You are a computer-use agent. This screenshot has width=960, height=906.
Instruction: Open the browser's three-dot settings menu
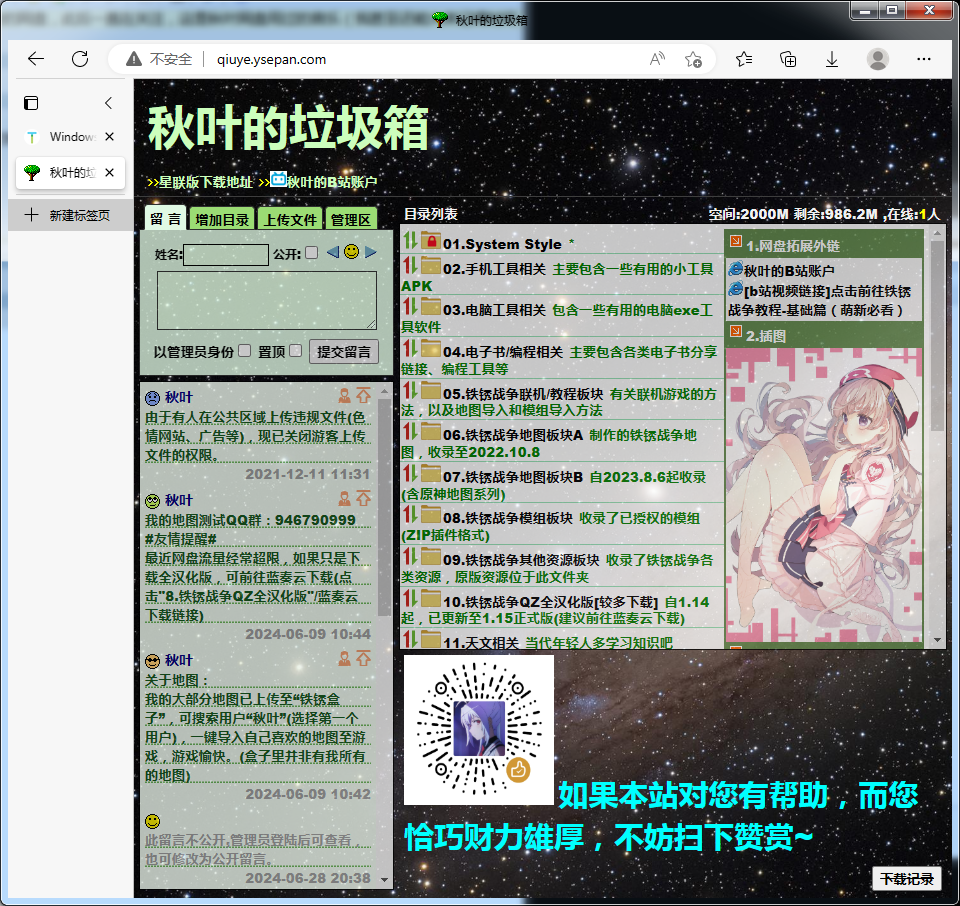tap(923, 59)
